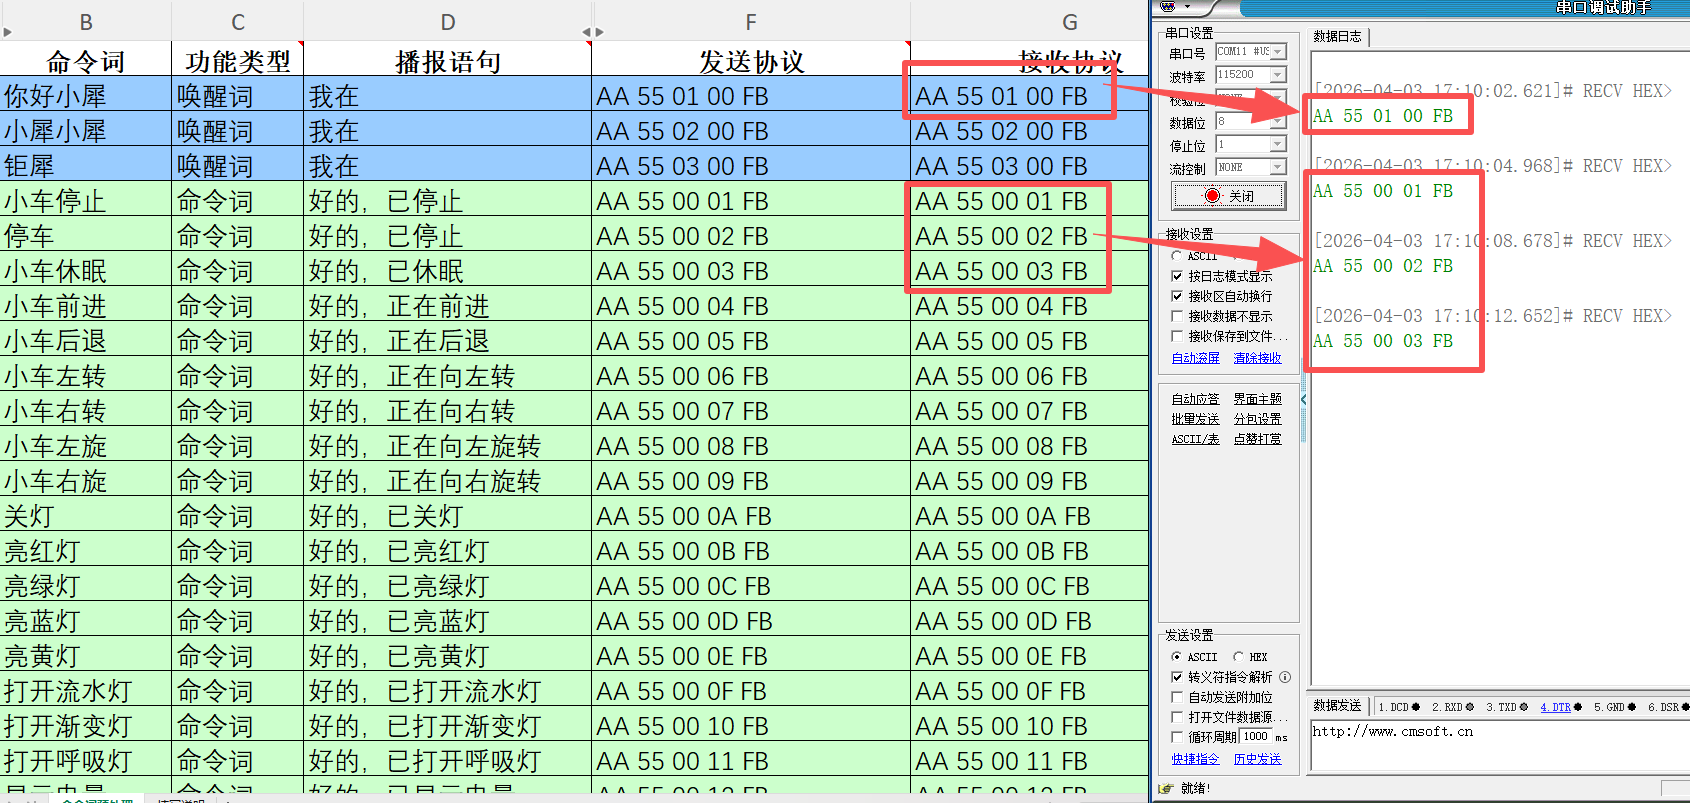
Task: Click info icon next to 转义符指令解析
Action: pyautogui.click(x=1285, y=677)
